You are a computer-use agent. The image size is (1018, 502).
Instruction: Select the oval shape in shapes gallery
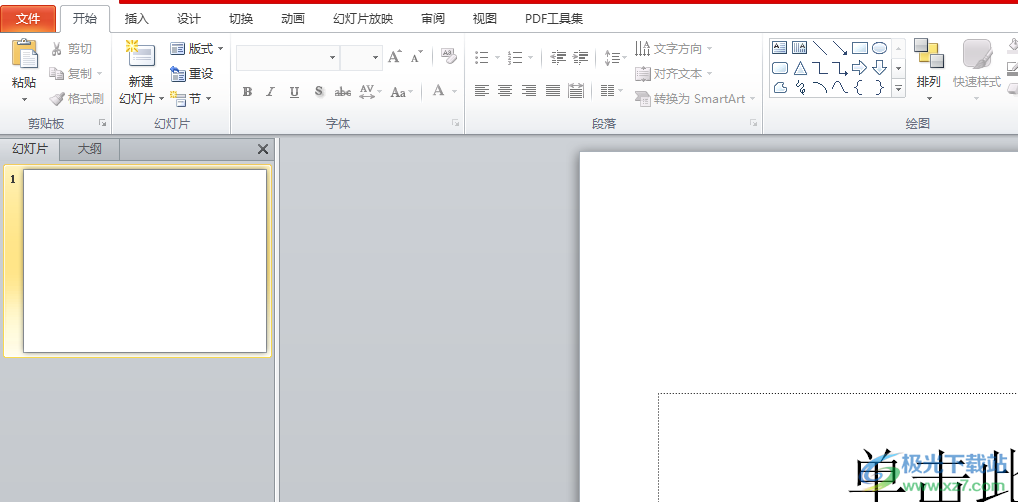pyautogui.click(x=880, y=48)
